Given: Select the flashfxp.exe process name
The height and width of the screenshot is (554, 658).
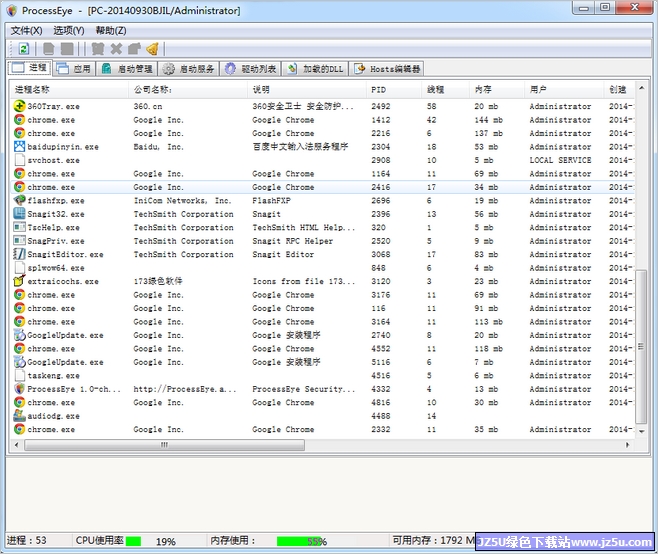Looking at the screenshot, I should coord(56,201).
